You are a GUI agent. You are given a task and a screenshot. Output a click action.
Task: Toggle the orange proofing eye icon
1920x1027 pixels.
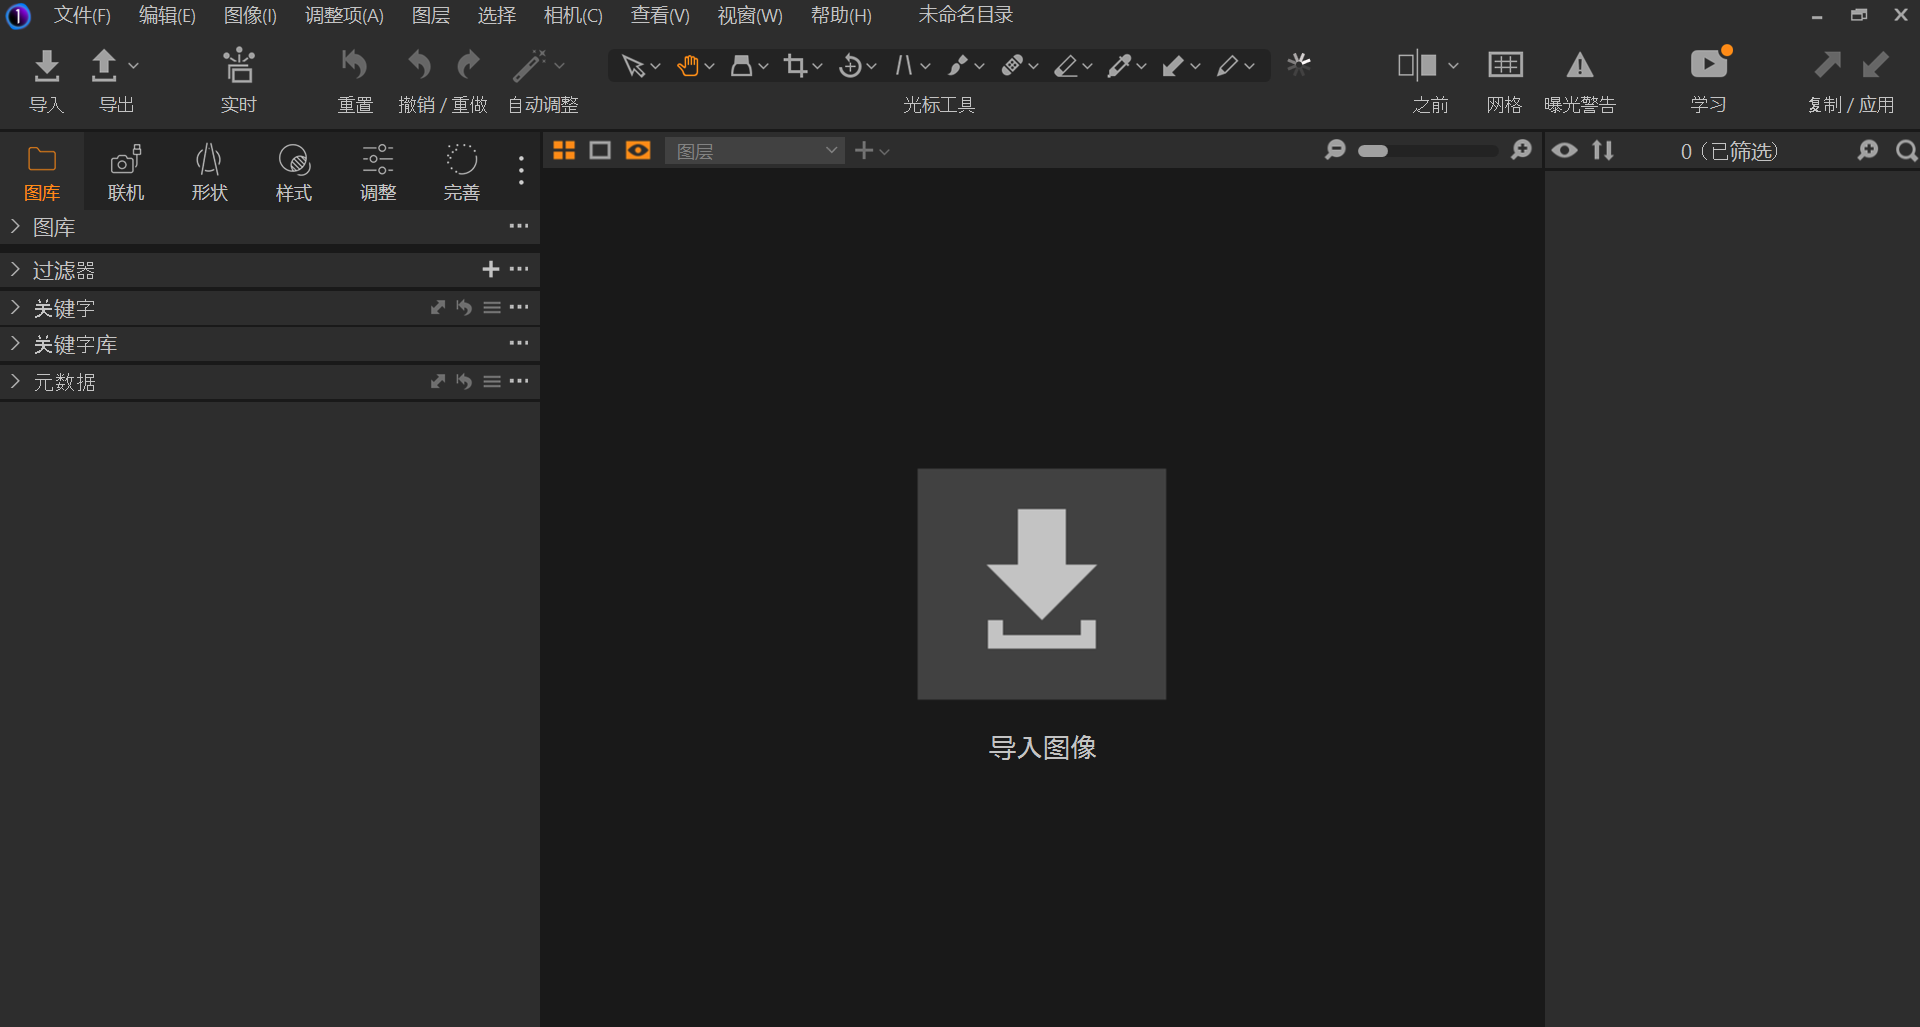click(x=638, y=150)
